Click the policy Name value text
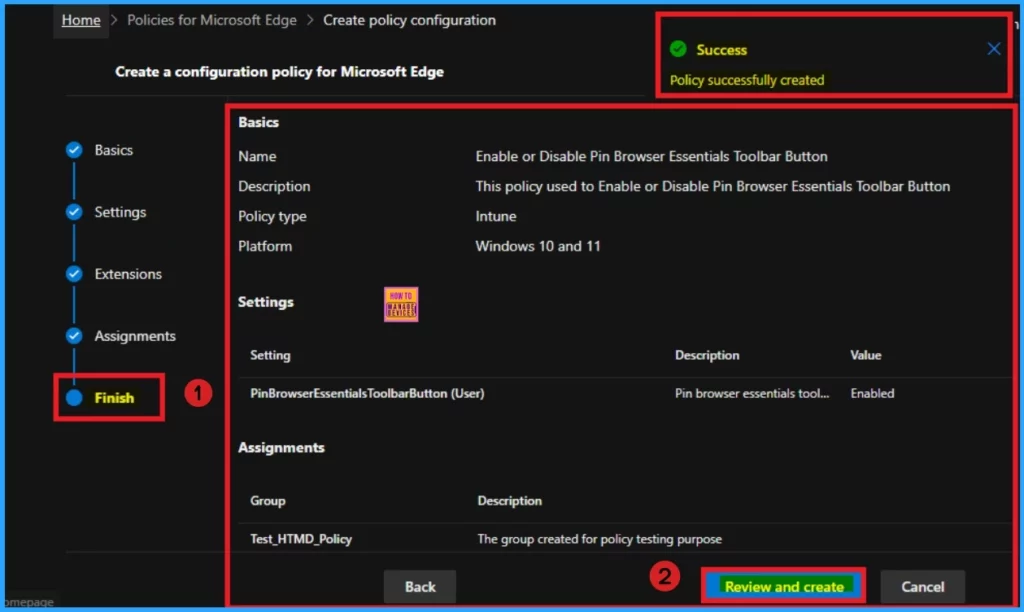The height and width of the screenshot is (612, 1024). pos(651,157)
